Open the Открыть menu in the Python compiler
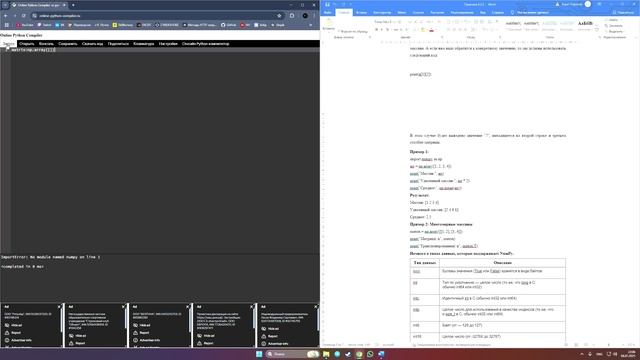640x360 pixels. [27, 44]
